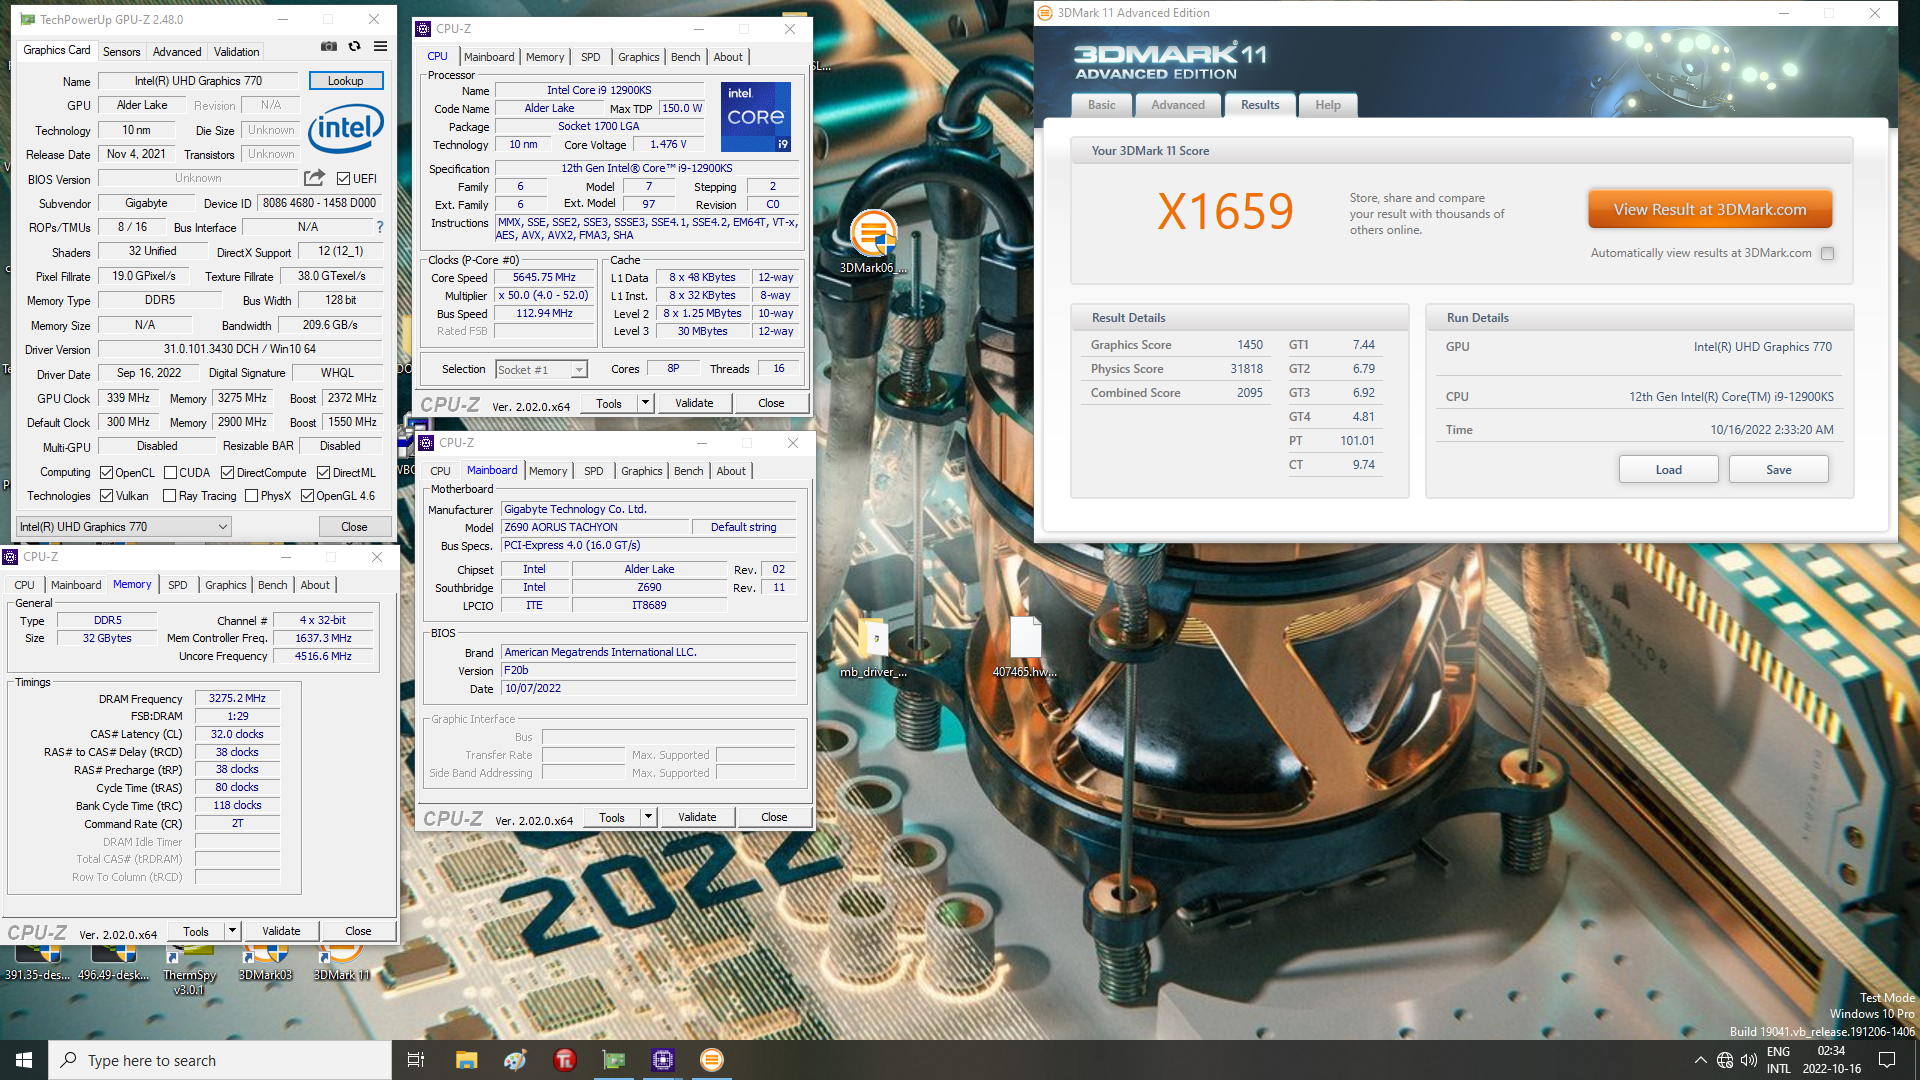Click the Bus Interface question mark icon

[x=380, y=227]
